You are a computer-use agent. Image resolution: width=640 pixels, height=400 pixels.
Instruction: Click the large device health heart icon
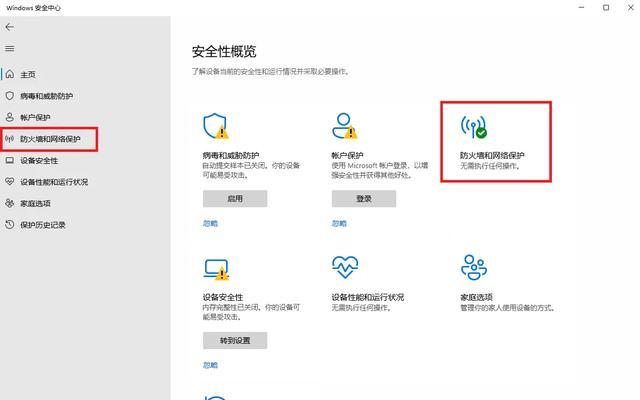[x=345, y=267]
